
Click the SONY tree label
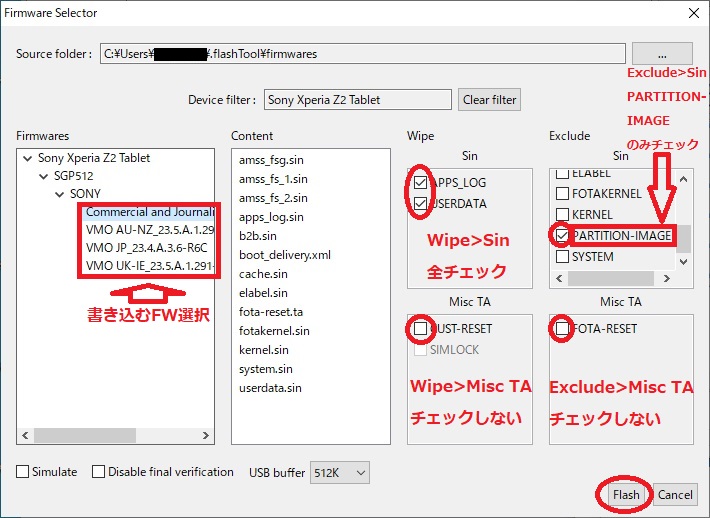(85, 194)
